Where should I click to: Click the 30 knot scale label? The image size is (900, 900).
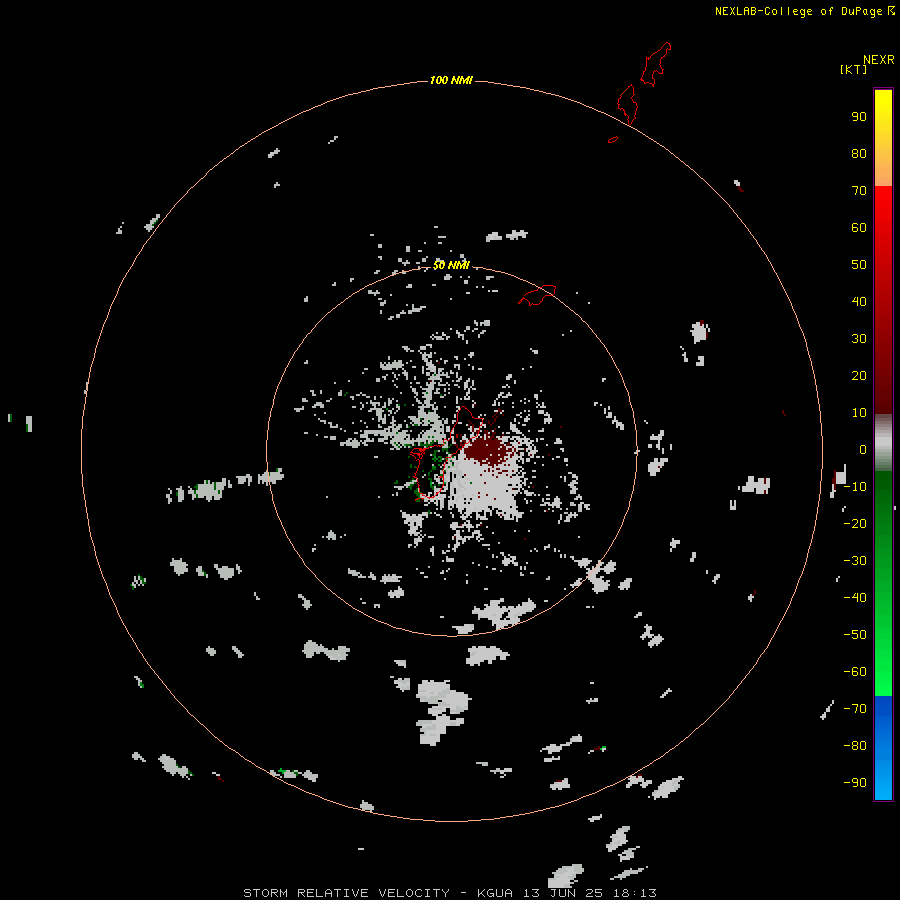click(859, 339)
